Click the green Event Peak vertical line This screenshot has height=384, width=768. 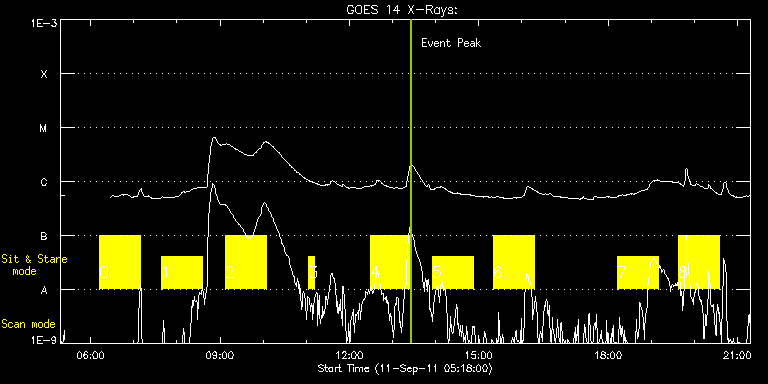411,181
